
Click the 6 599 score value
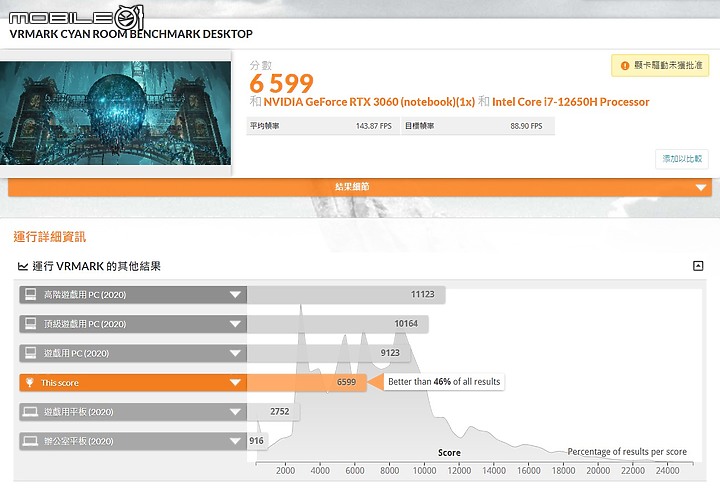click(281, 84)
